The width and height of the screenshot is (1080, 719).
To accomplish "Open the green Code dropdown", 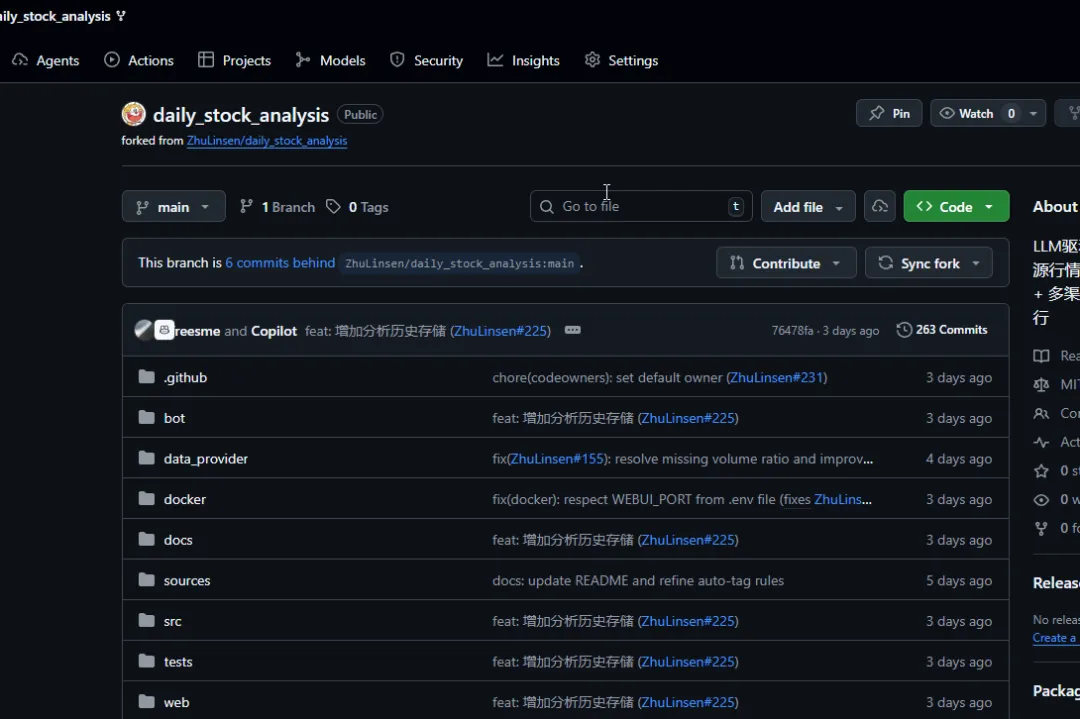I will coord(956,207).
